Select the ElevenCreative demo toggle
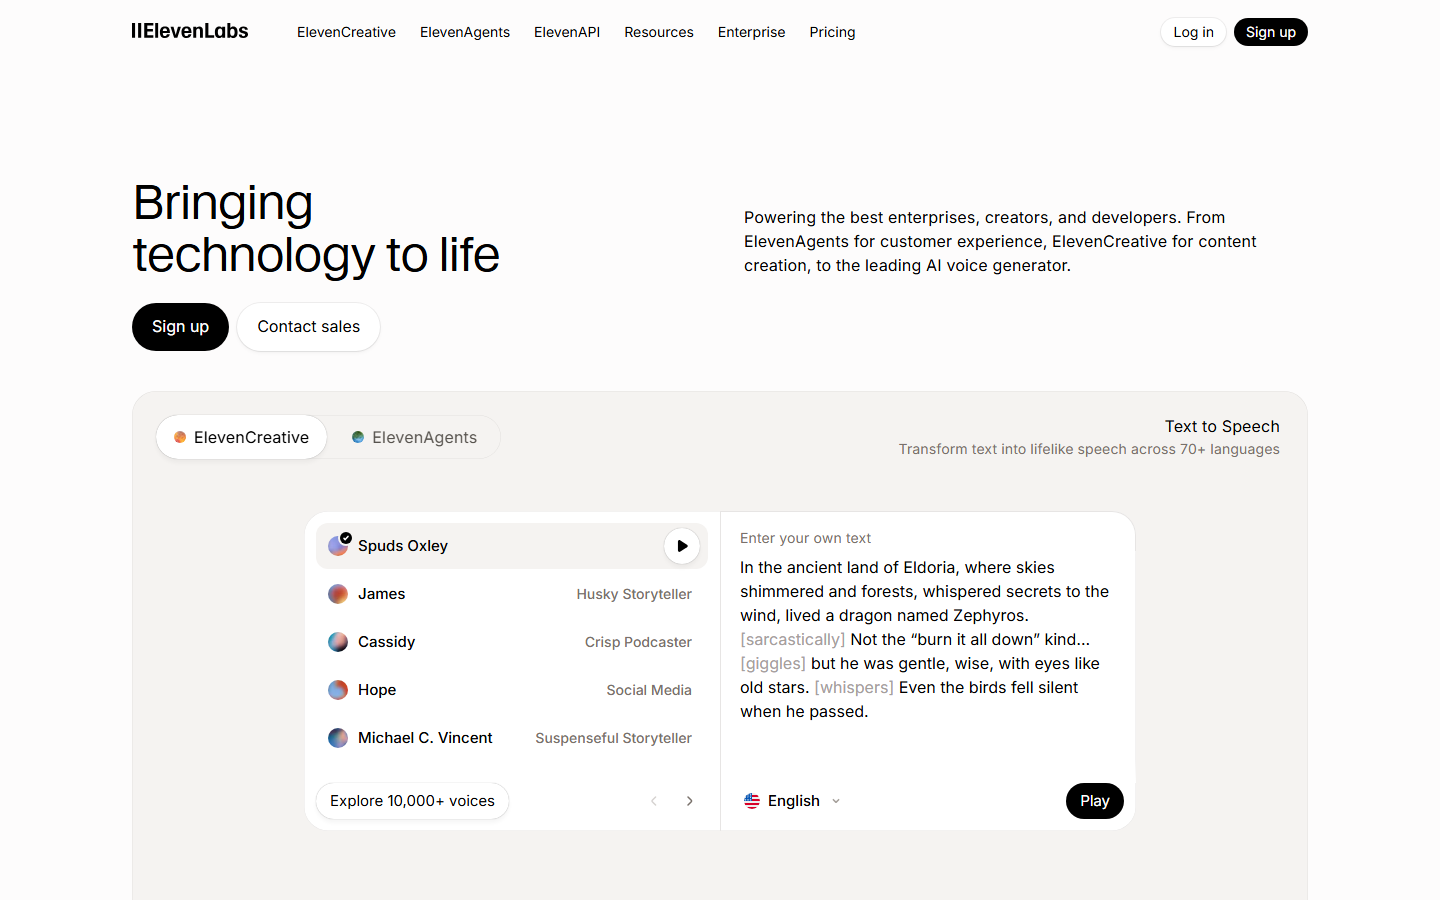 coord(240,437)
